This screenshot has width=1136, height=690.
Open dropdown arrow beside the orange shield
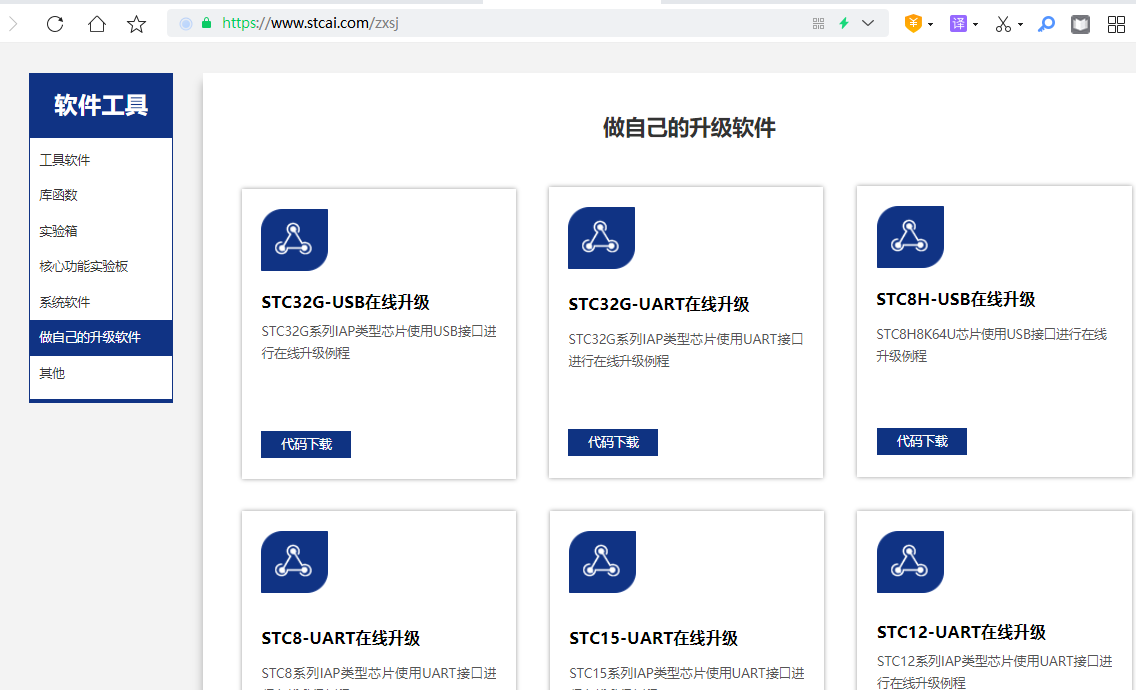tap(930, 25)
